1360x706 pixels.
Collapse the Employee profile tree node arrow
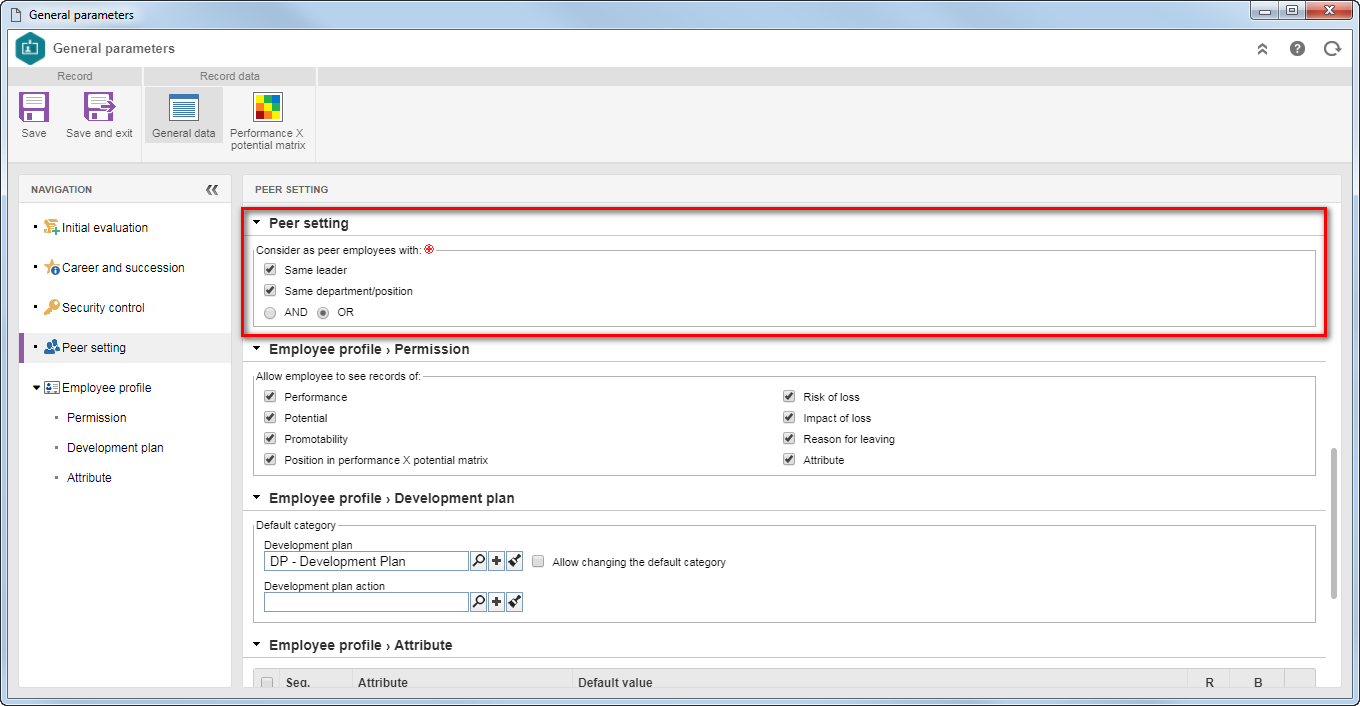(x=37, y=388)
